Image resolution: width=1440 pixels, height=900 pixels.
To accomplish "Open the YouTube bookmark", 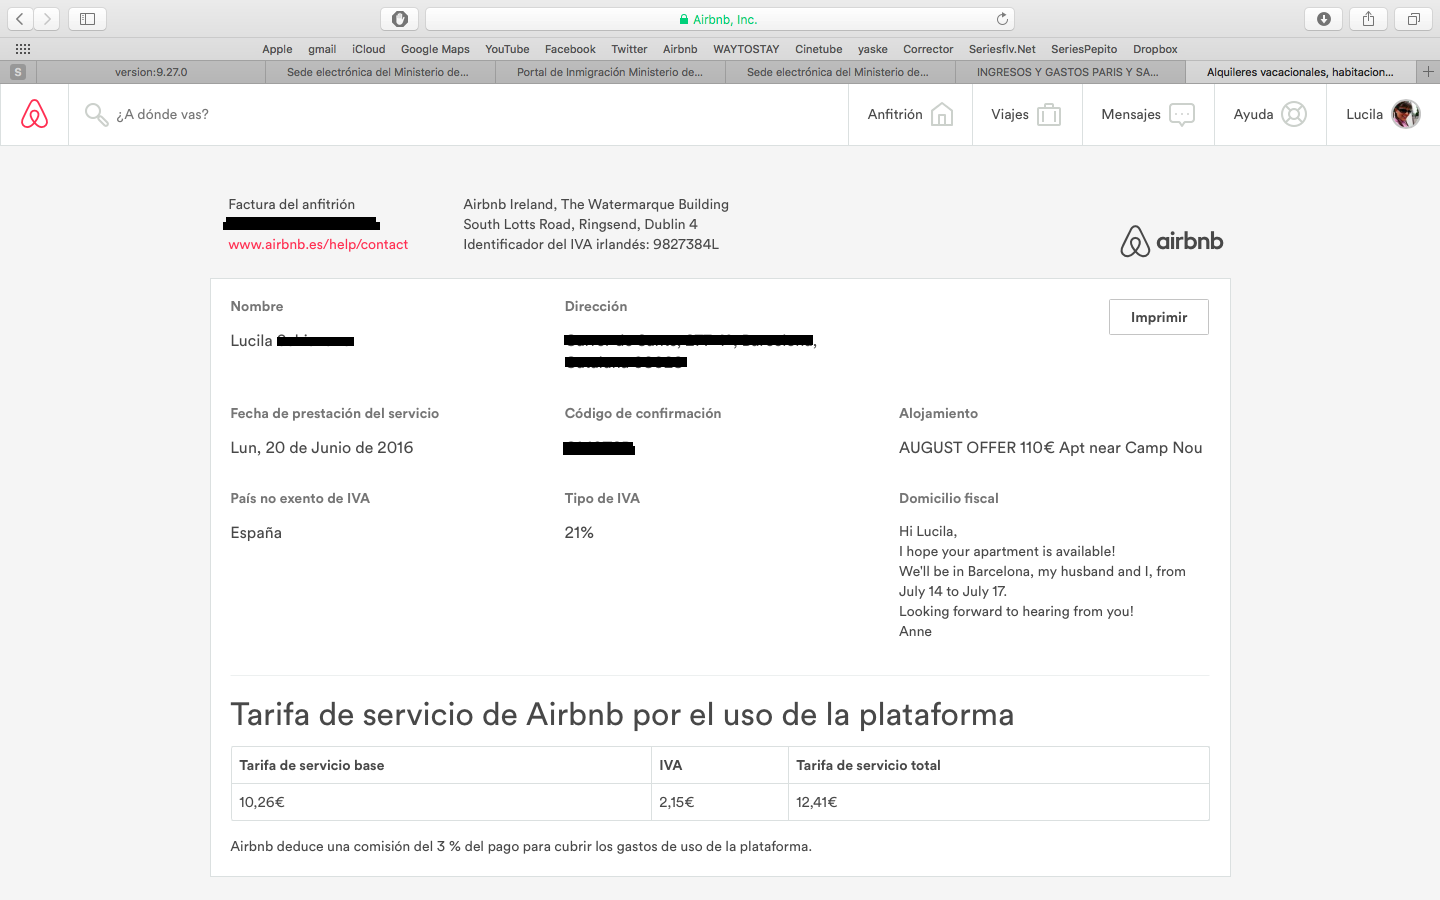I will [507, 49].
